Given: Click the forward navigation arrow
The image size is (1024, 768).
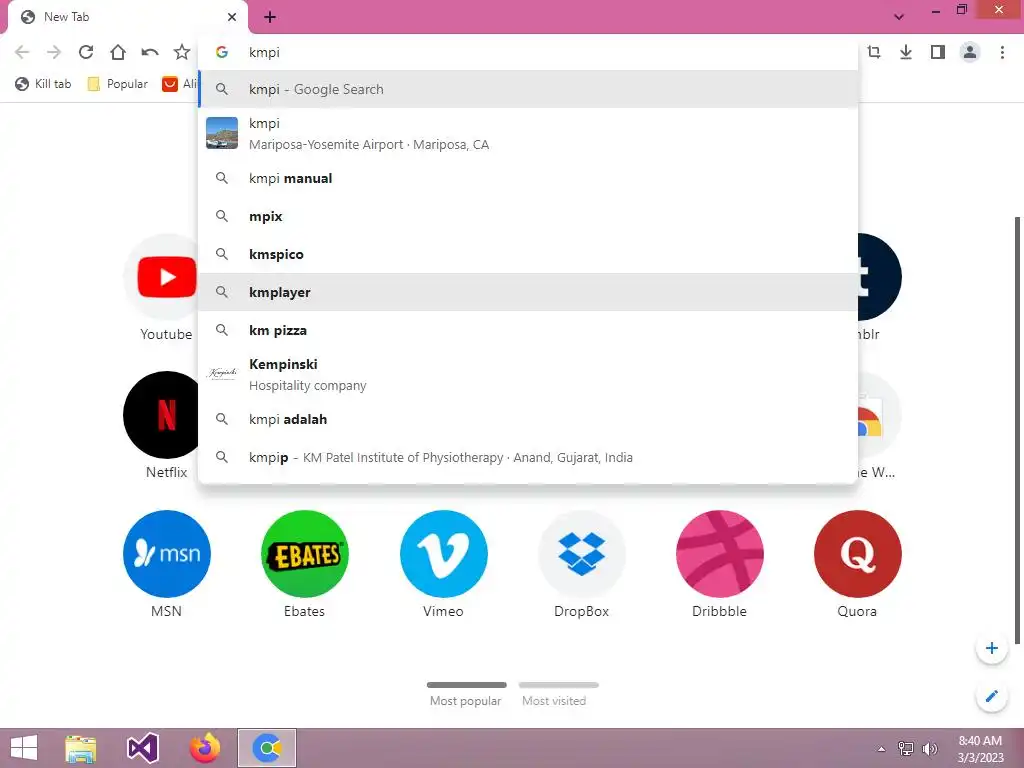Looking at the screenshot, I should (54, 52).
